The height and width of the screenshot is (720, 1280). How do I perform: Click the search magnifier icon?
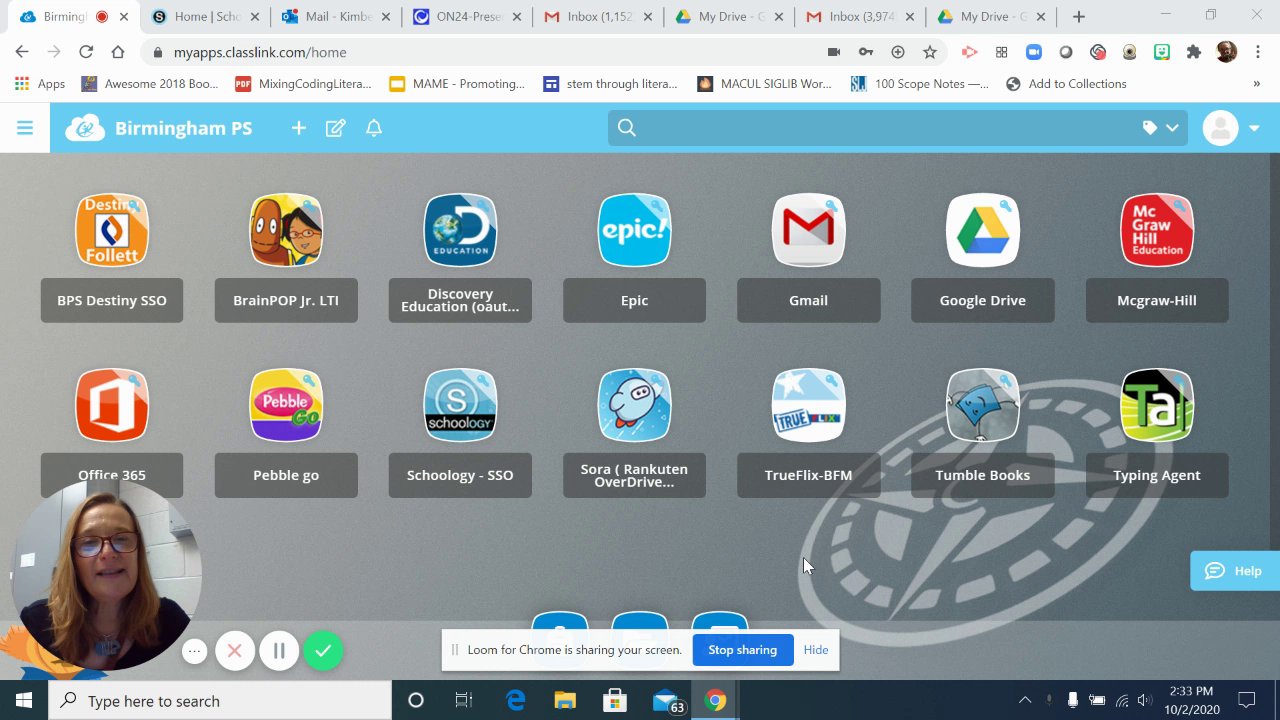pos(627,127)
